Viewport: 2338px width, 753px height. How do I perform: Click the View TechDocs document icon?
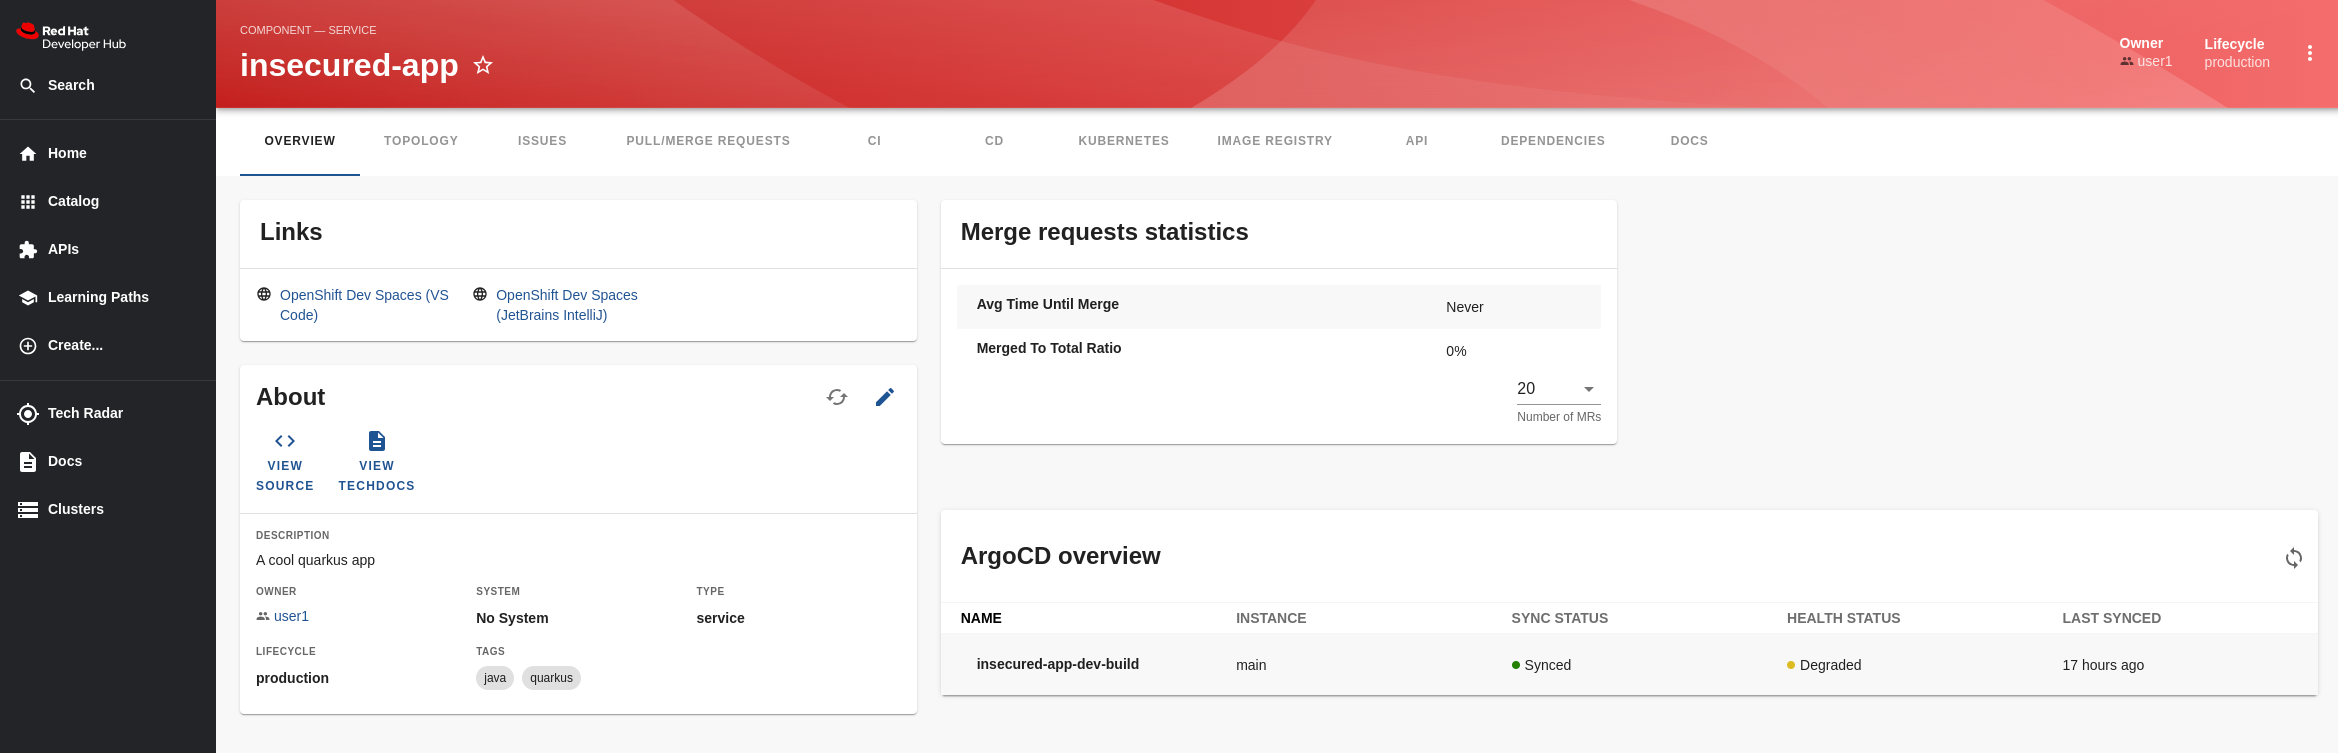(377, 441)
